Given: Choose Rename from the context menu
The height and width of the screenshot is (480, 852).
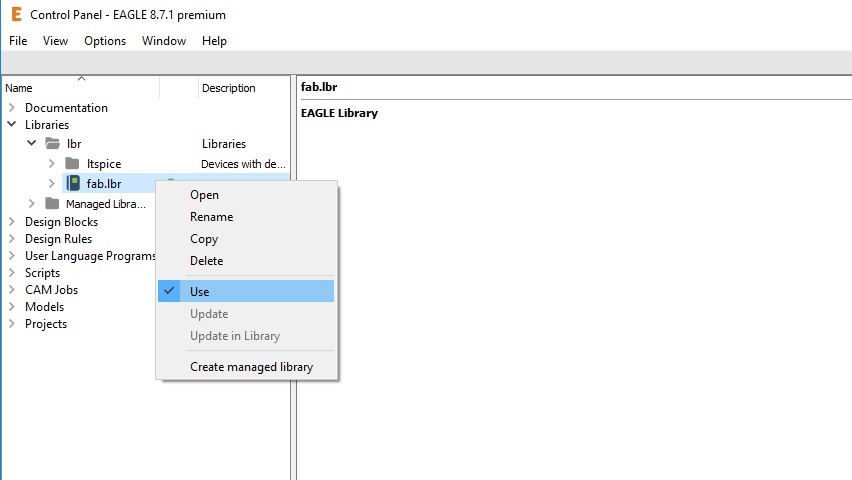Looking at the screenshot, I should click(246, 216).
